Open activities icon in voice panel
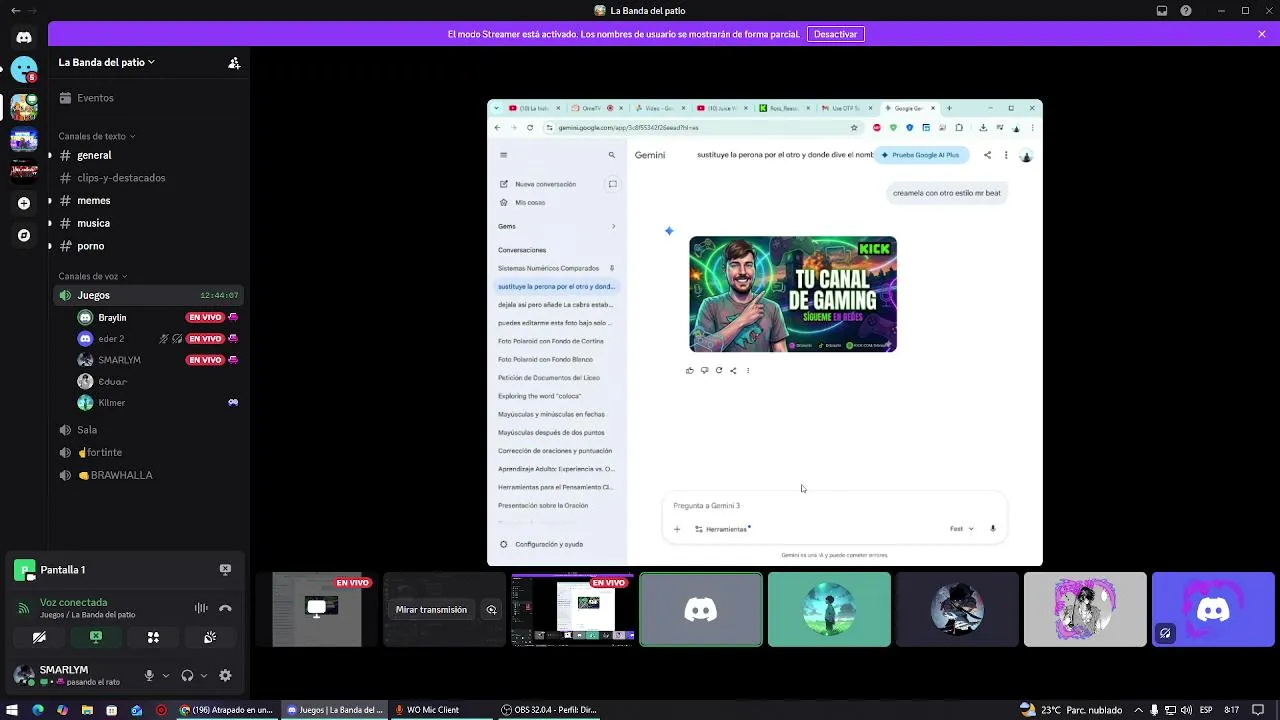This screenshot has height=720, width=1280. tap(153, 637)
